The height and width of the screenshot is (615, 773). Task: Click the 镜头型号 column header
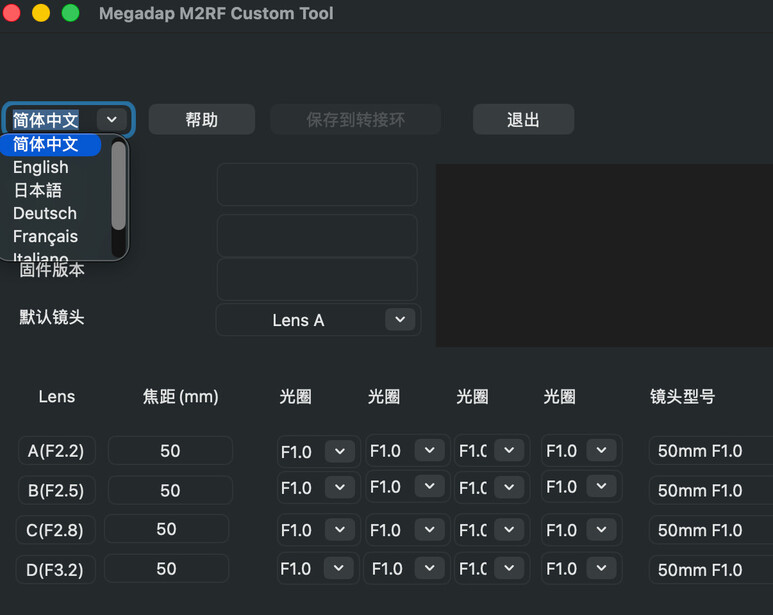point(682,396)
